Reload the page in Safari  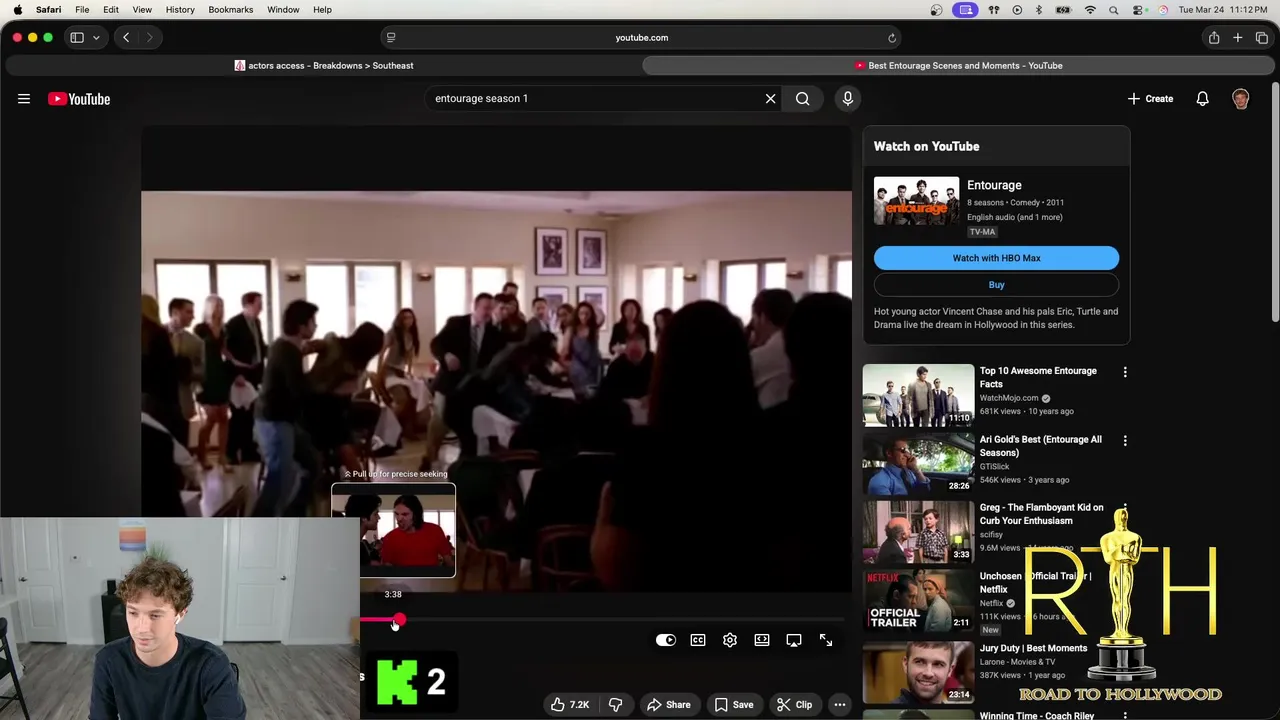[x=891, y=38]
